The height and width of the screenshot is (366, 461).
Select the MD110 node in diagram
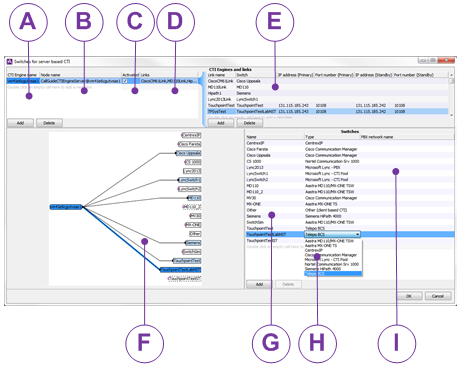point(195,198)
